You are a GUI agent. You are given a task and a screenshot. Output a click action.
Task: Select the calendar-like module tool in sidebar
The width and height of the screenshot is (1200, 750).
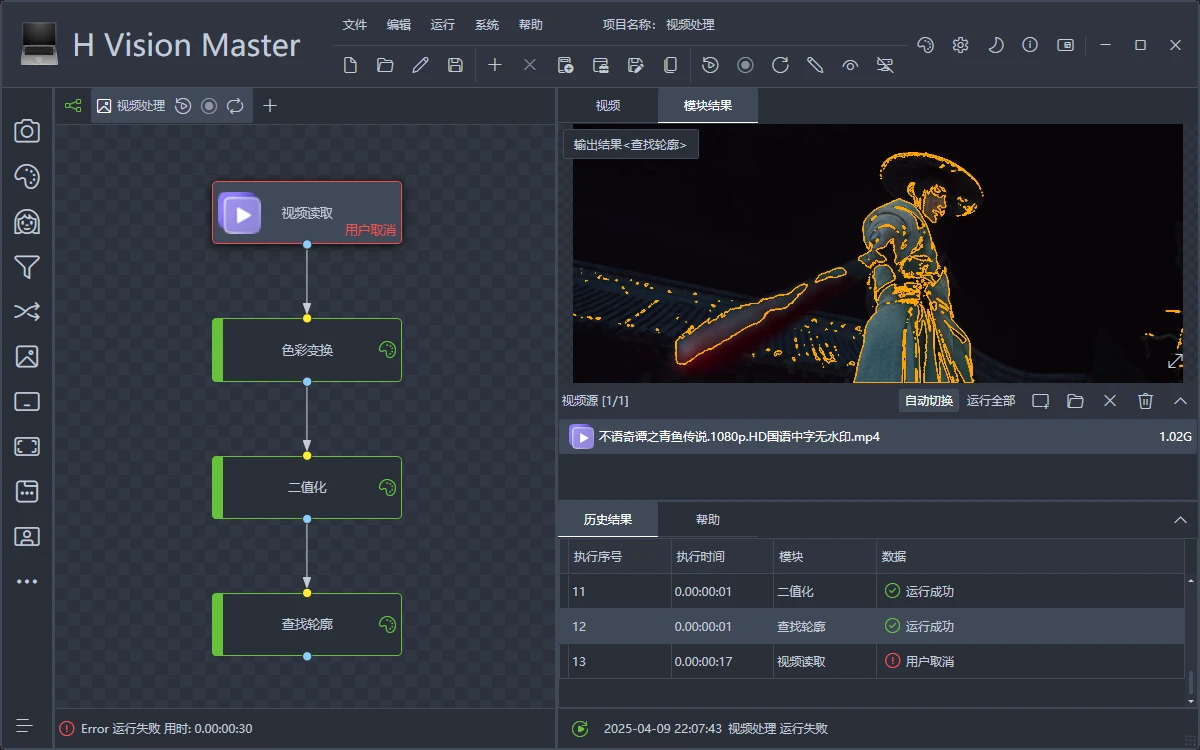[27, 492]
